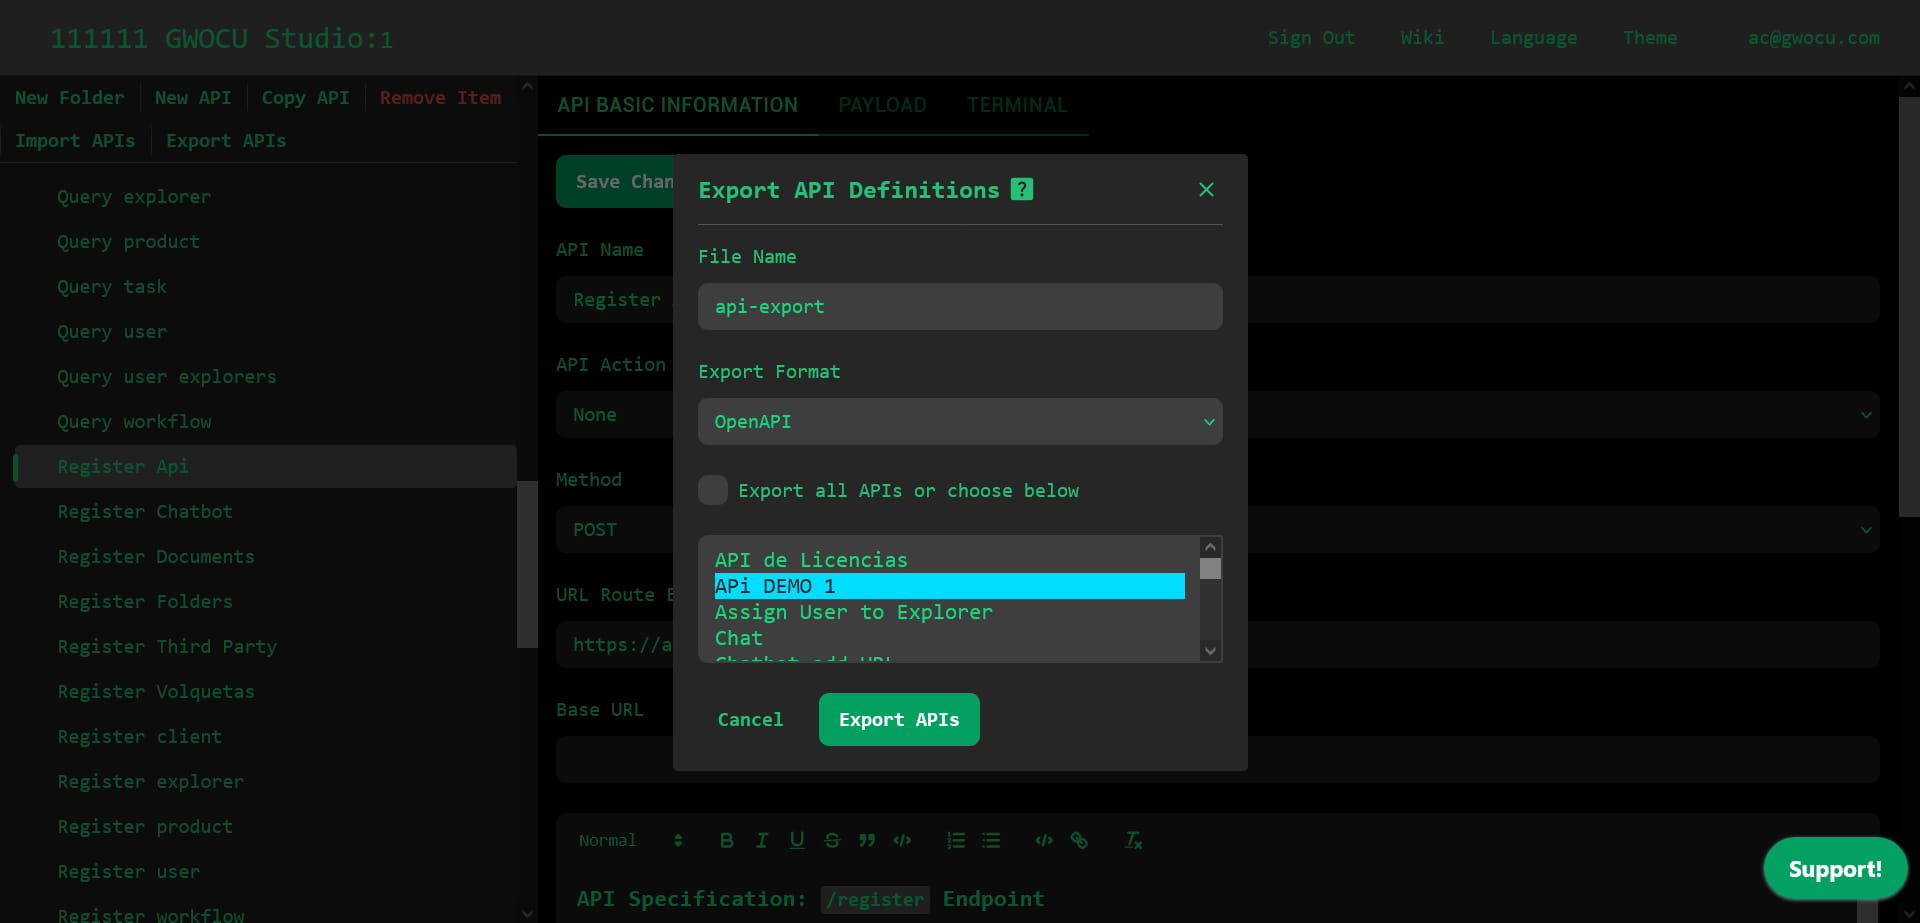Toggle strikethrough formatting in editor toolbar
The height and width of the screenshot is (923, 1920).
(832, 840)
